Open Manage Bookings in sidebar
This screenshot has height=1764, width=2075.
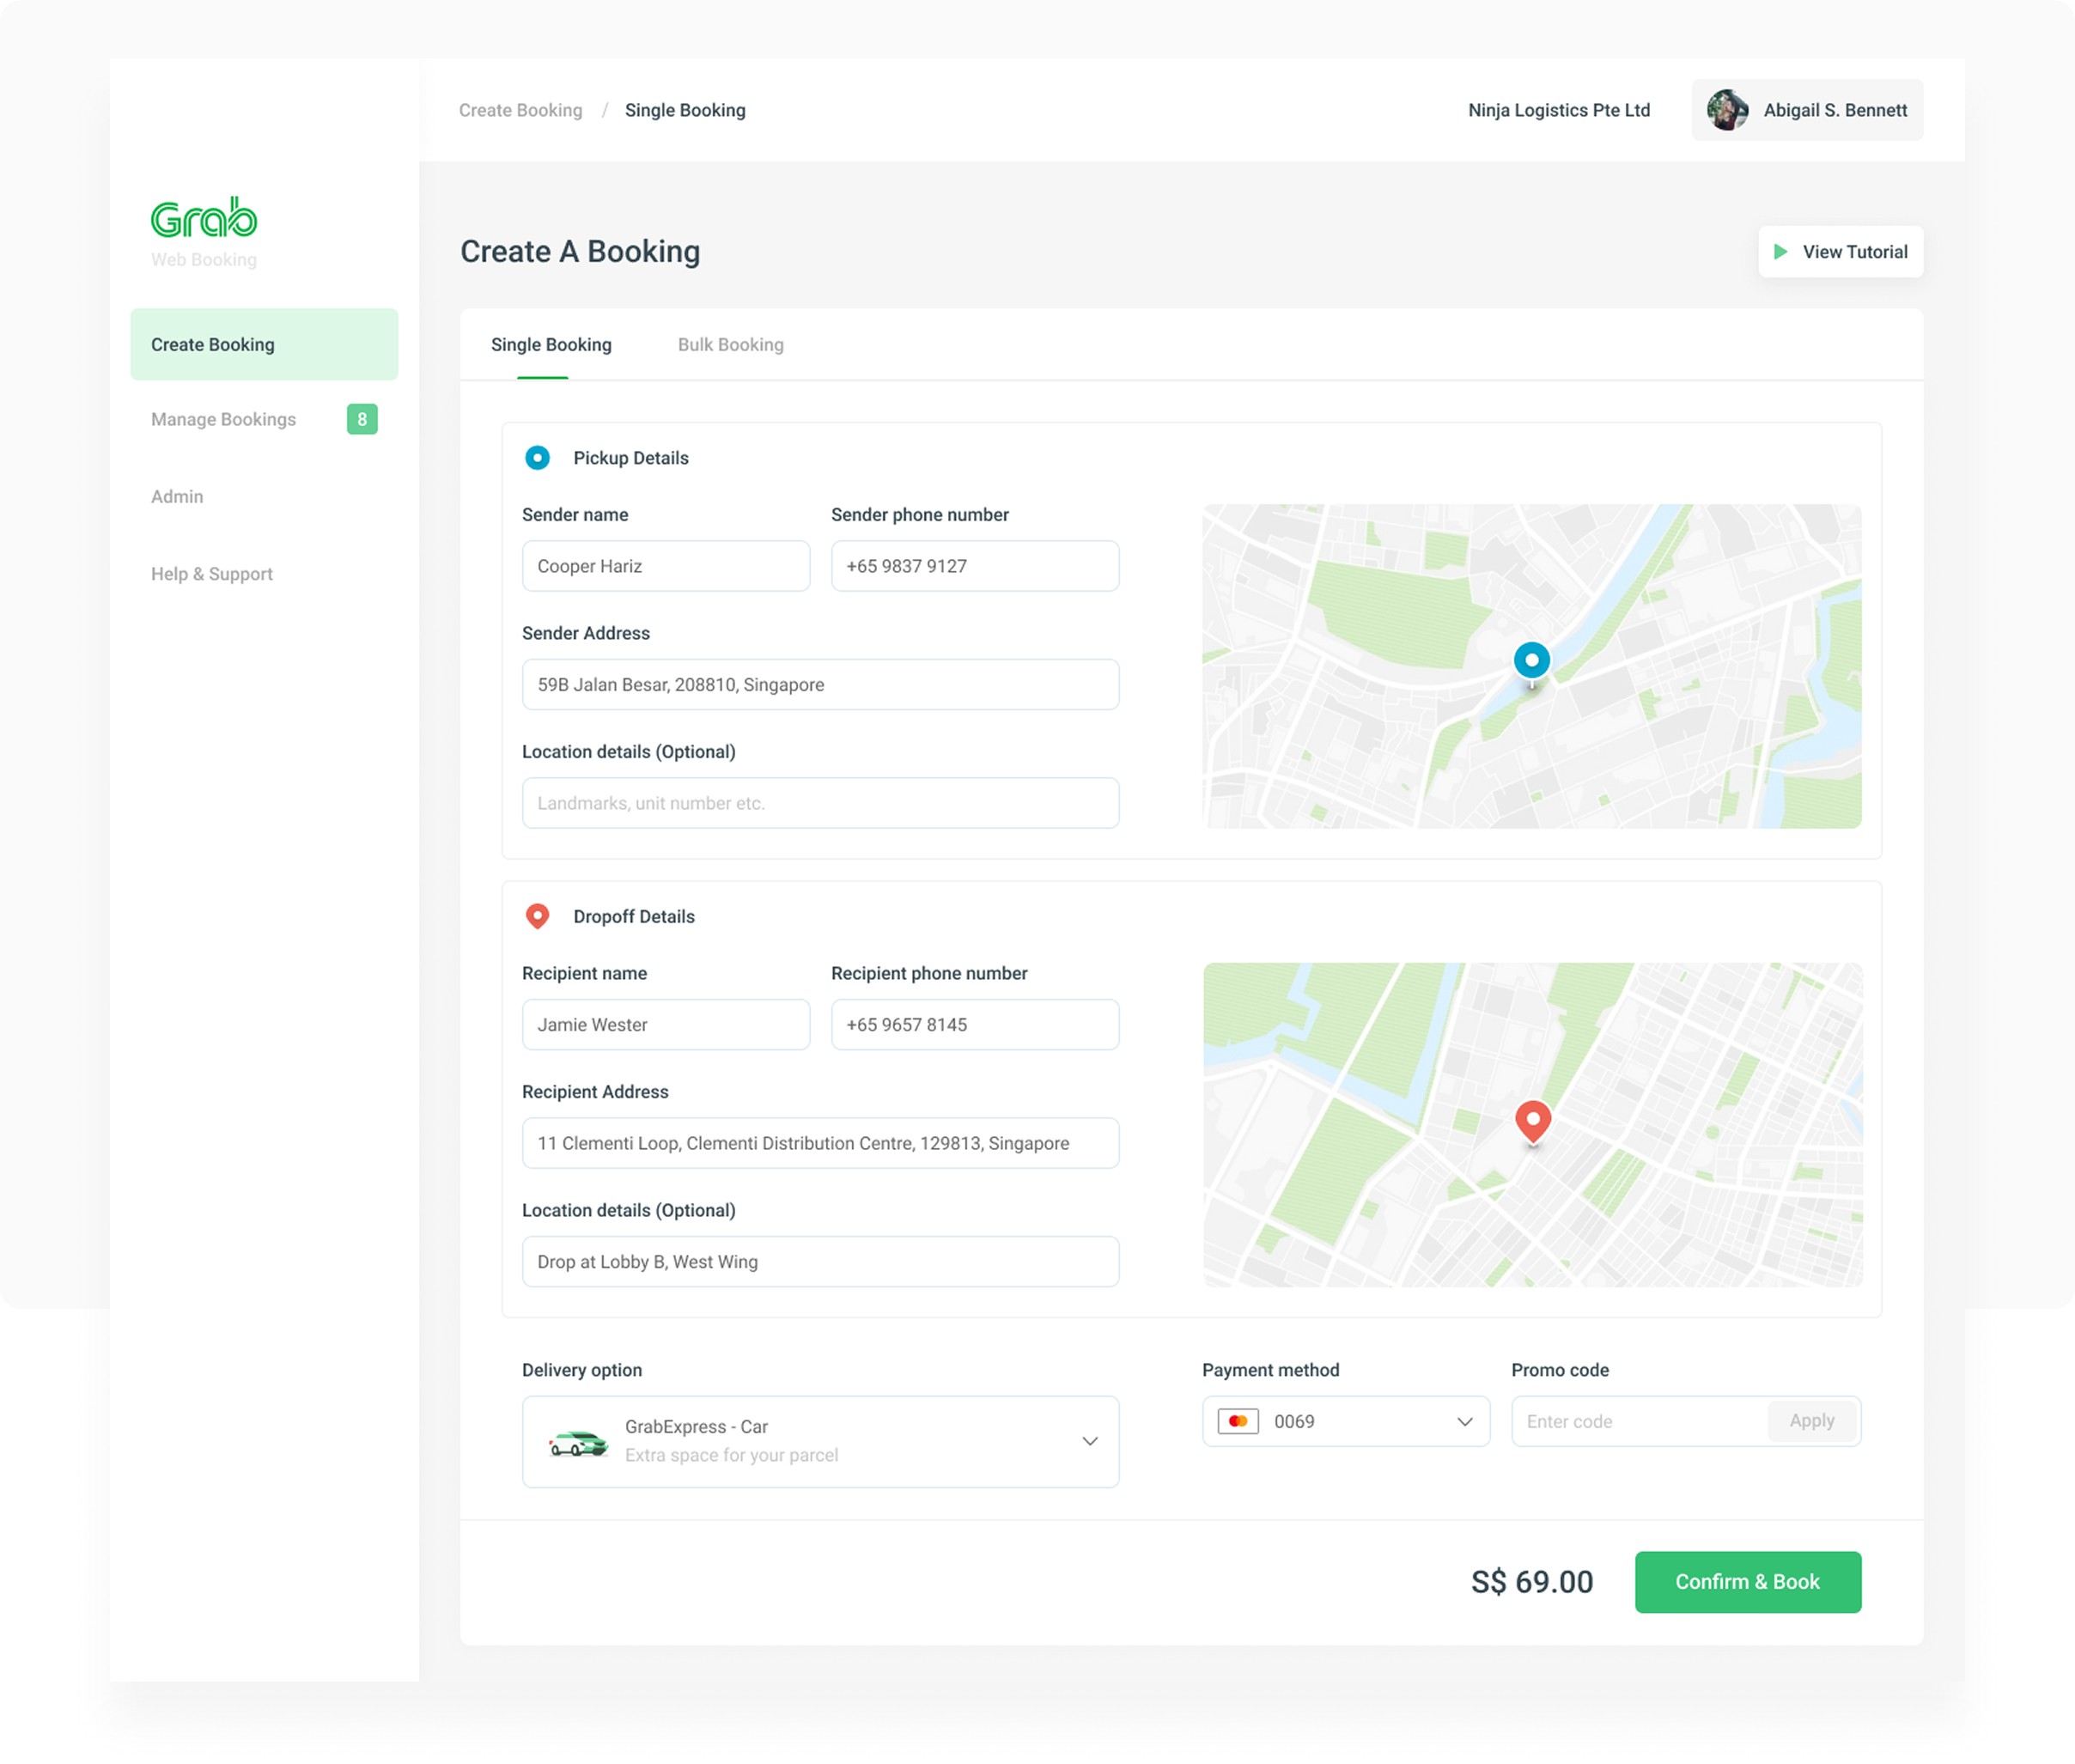pyautogui.click(x=223, y=419)
